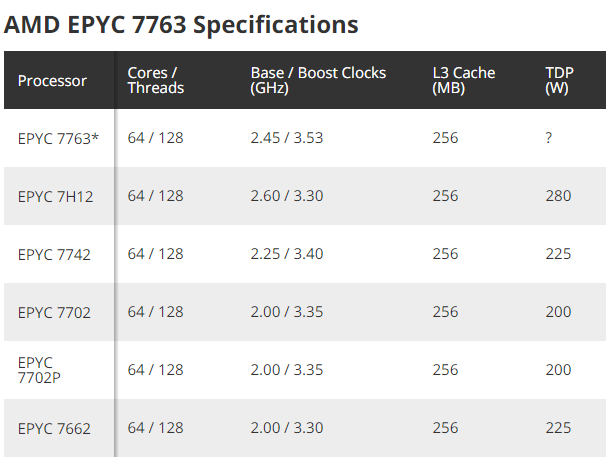The width and height of the screenshot is (610, 470).
Task: Click the EPYC 7702P processor name
Action: click(x=39, y=370)
